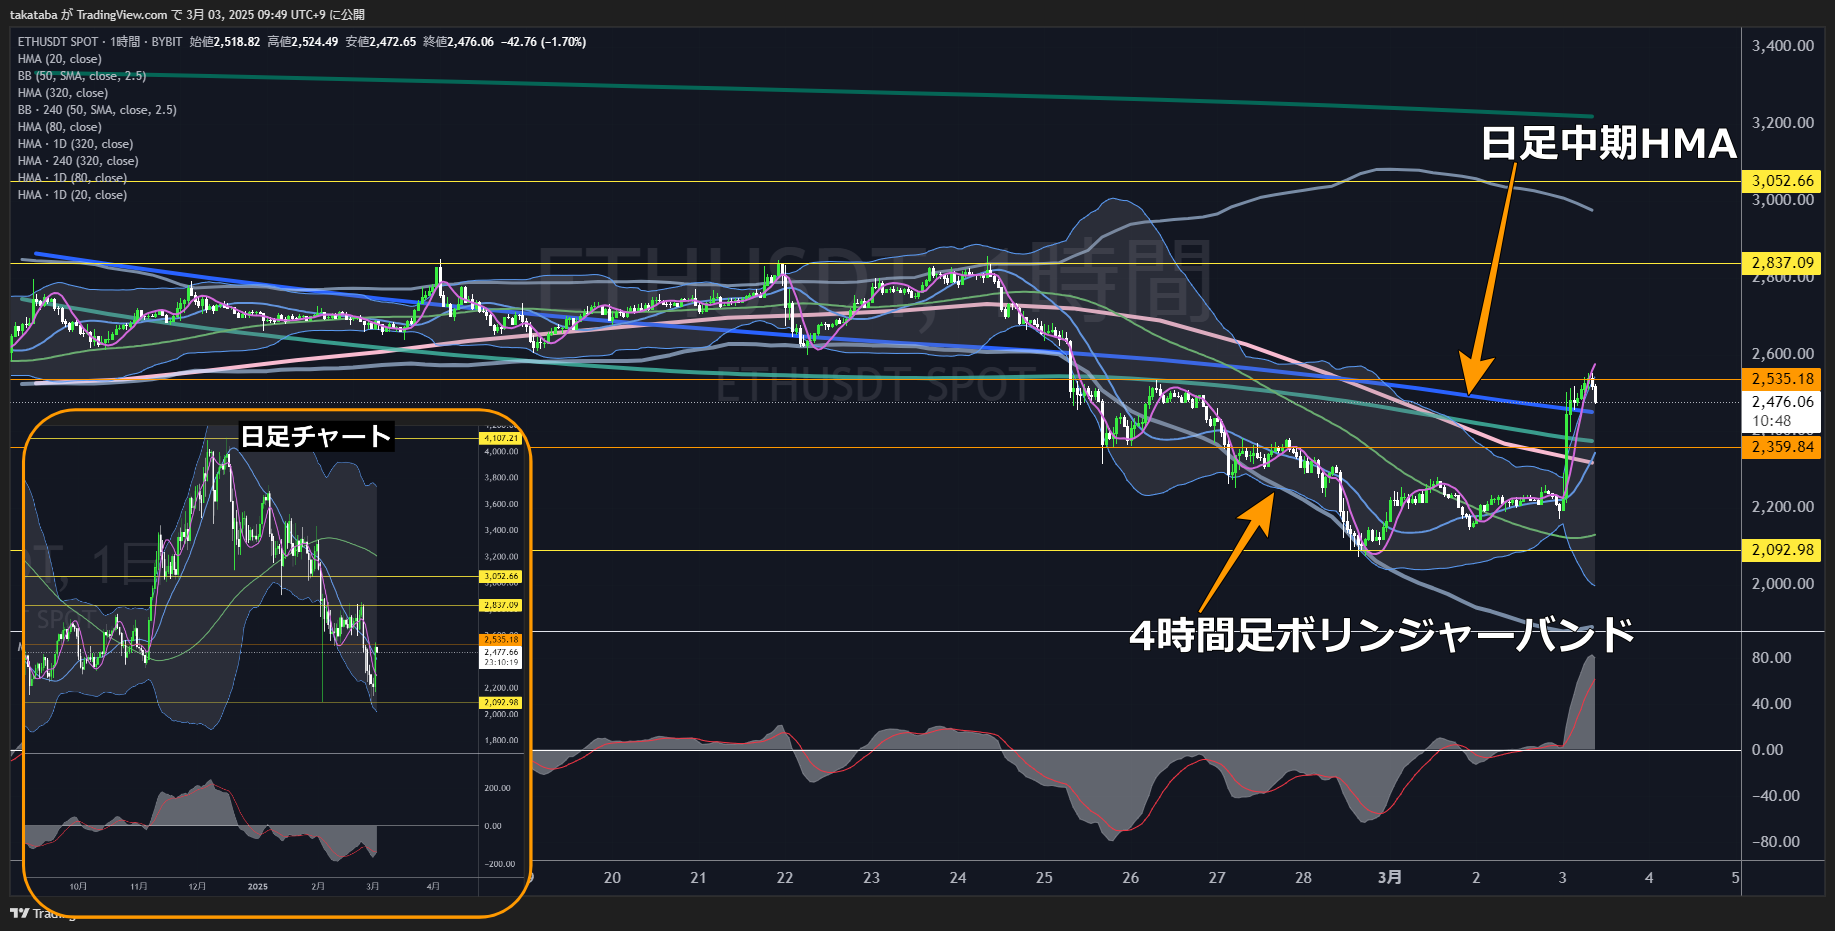Click the 日足チャート title on the inset
The width and height of the screenshot is (1835, 931).
(316, 436)
